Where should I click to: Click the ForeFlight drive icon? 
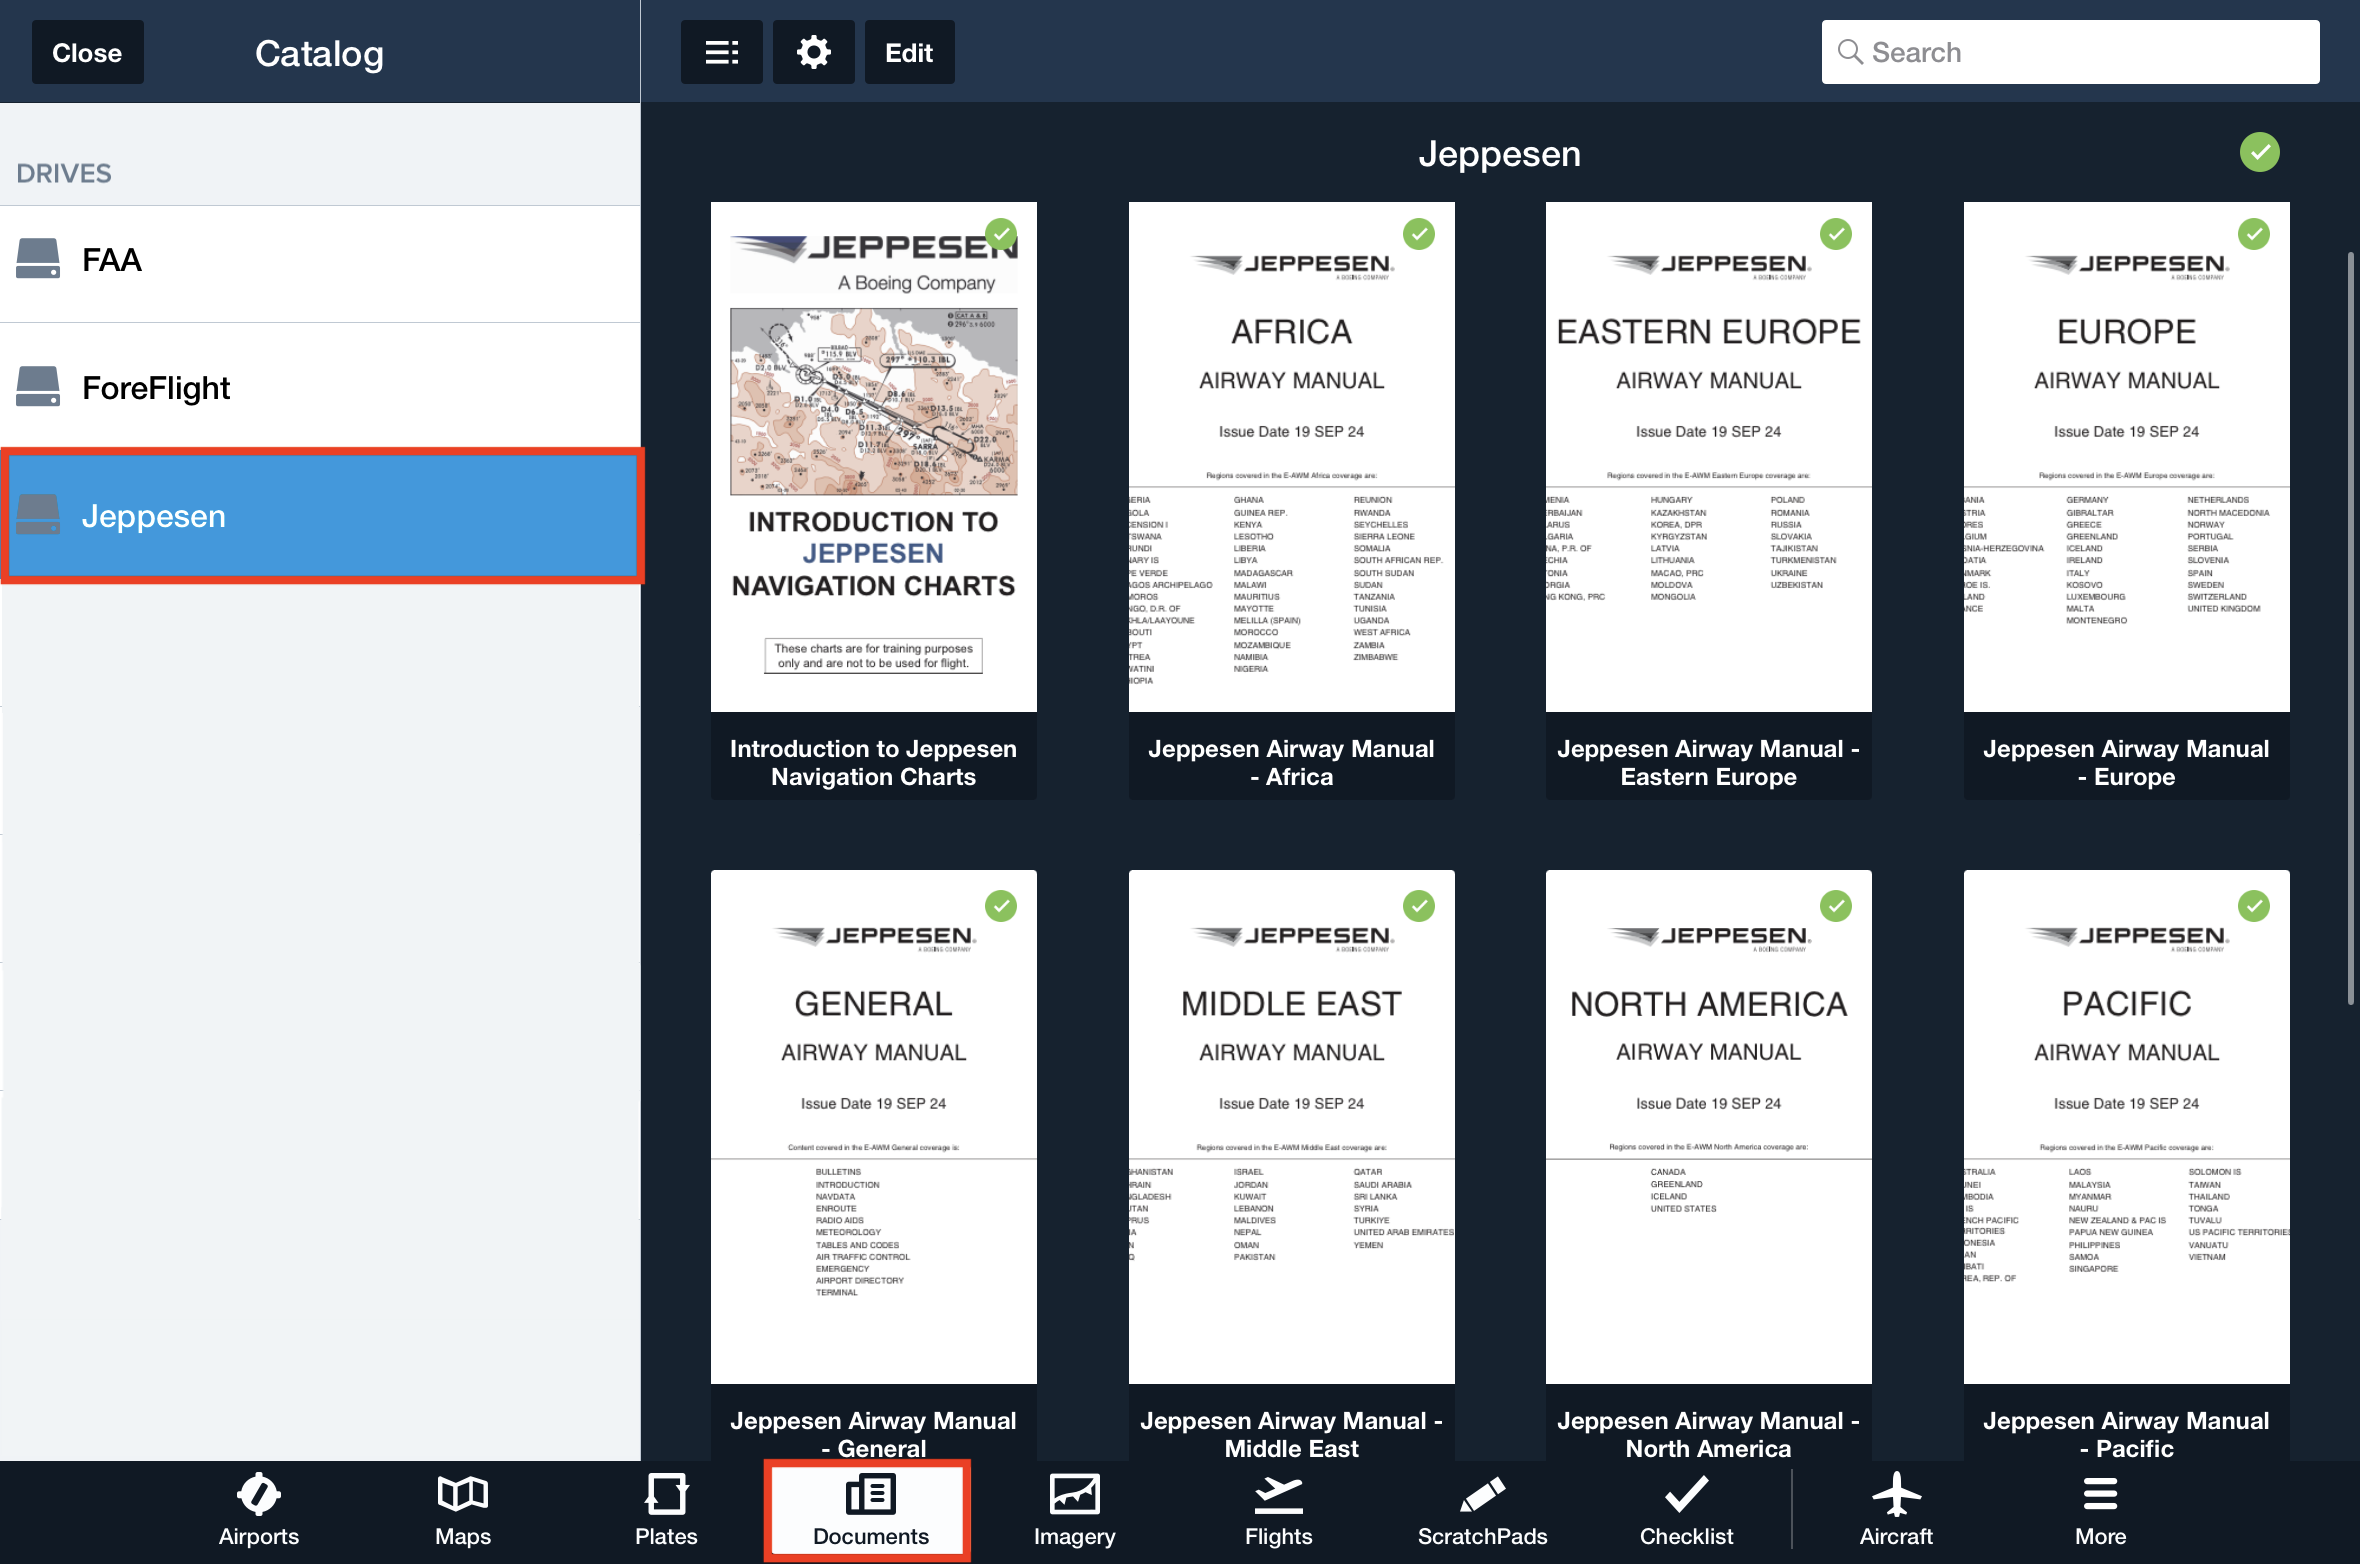(38, 387)
